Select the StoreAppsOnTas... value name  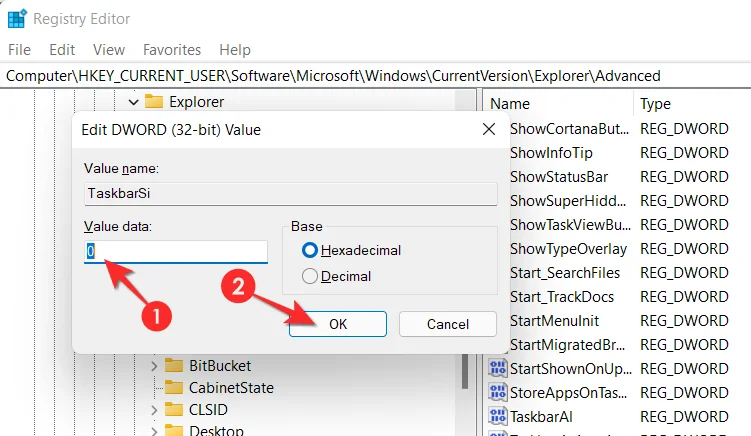tap(569, 392)
